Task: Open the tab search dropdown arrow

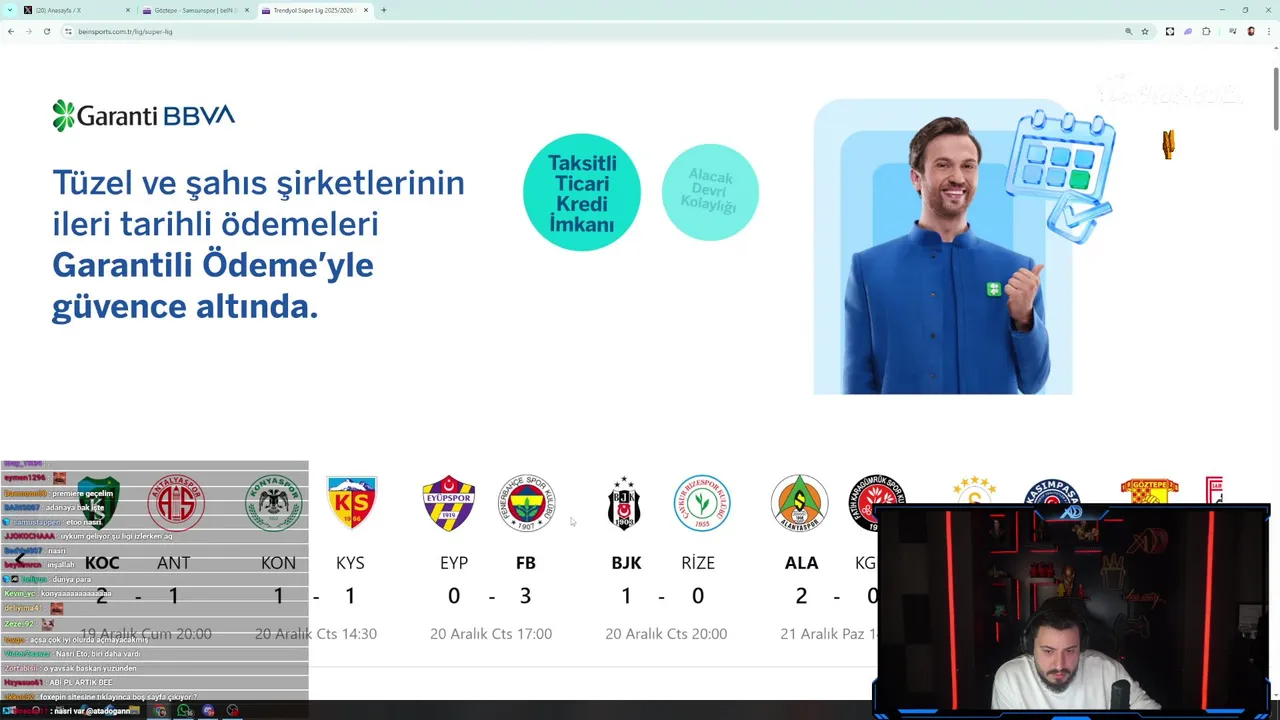Action: pyautogui.click(x=9, y=10)
